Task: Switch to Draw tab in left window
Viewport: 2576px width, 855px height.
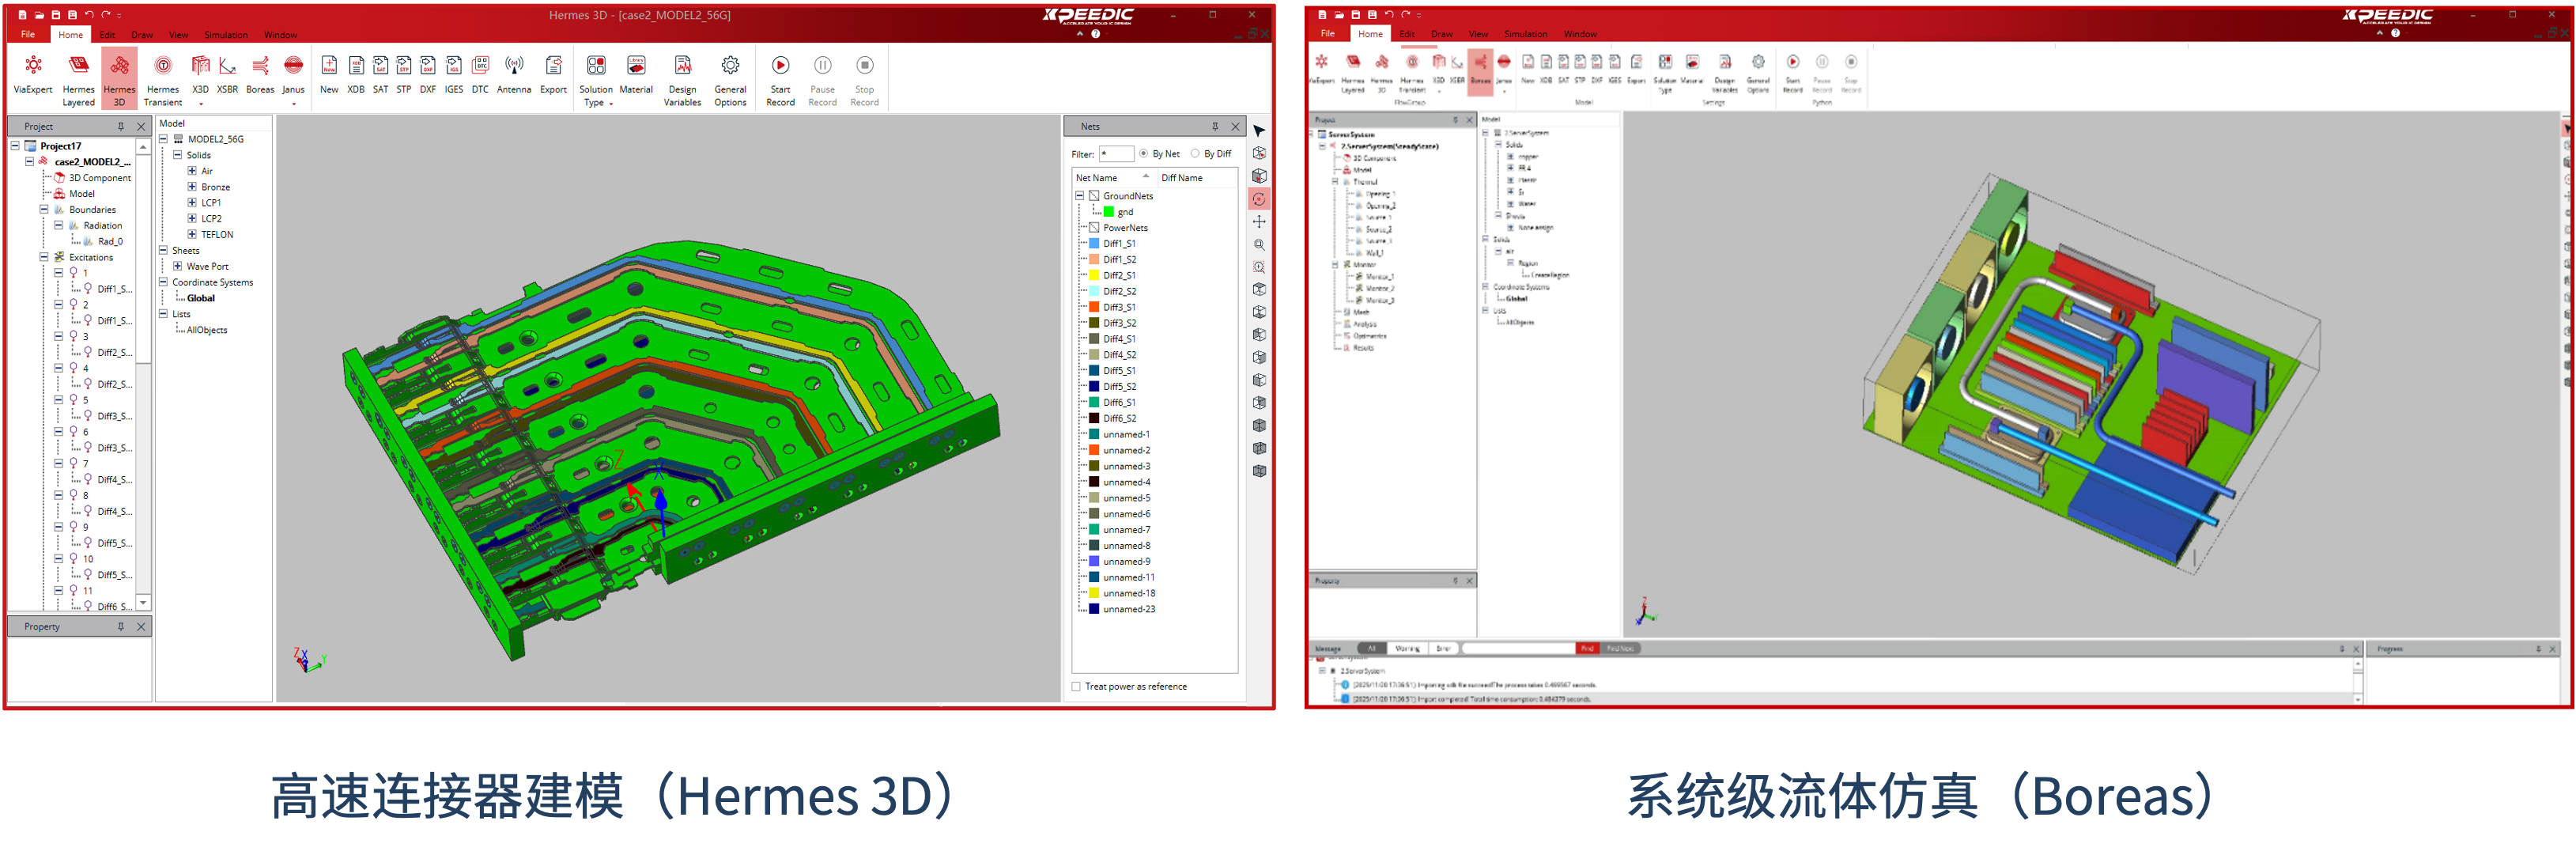Action: click(142, 35)
